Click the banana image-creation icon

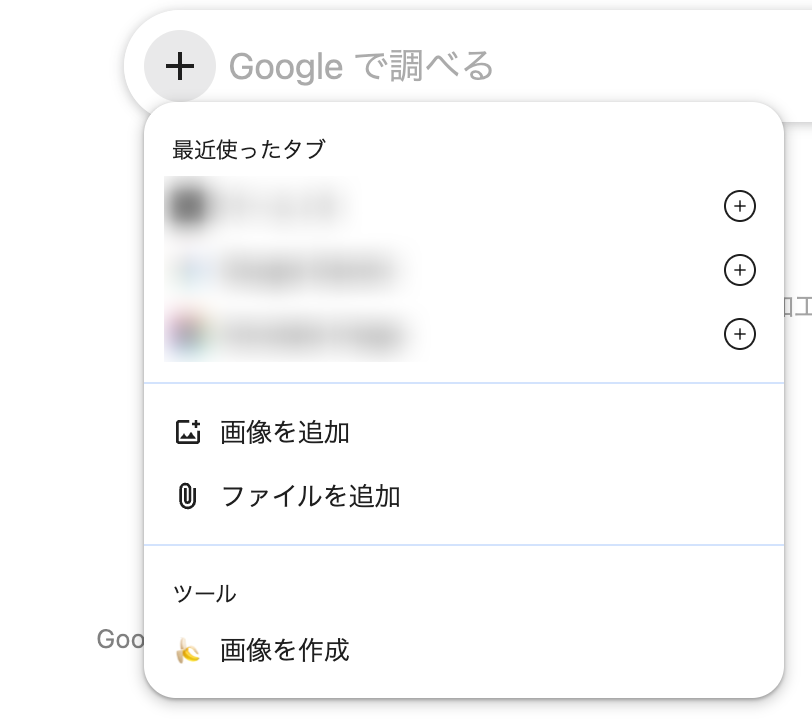(x=188, y=650)
